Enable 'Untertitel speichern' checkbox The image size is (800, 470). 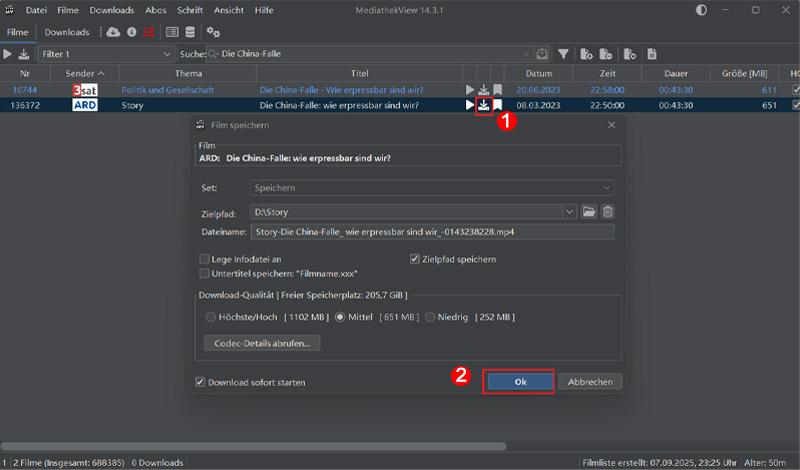click(205, 274)
